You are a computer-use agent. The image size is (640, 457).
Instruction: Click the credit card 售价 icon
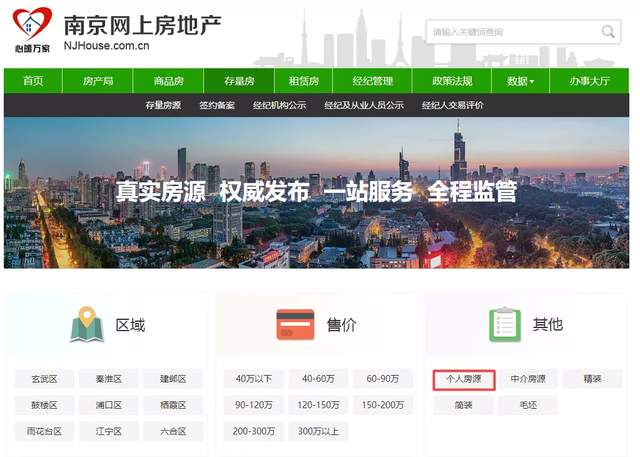[x=296, y=324]
